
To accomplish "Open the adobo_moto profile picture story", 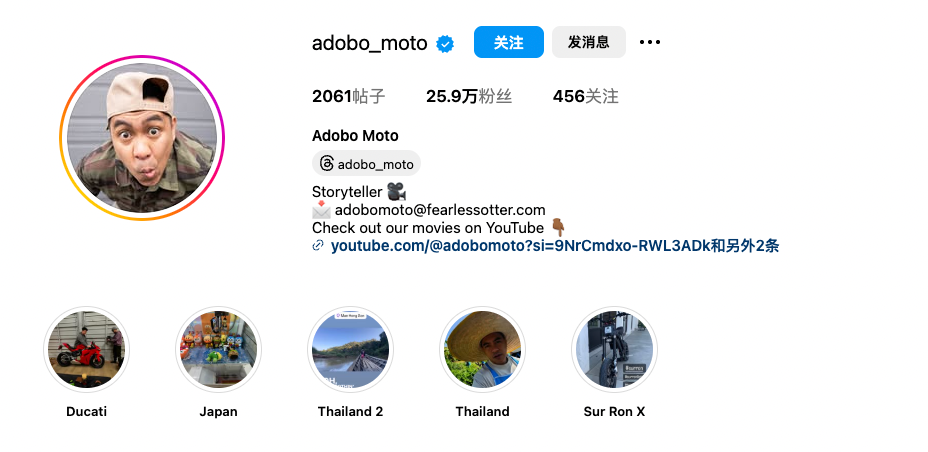I will [142, 138].
